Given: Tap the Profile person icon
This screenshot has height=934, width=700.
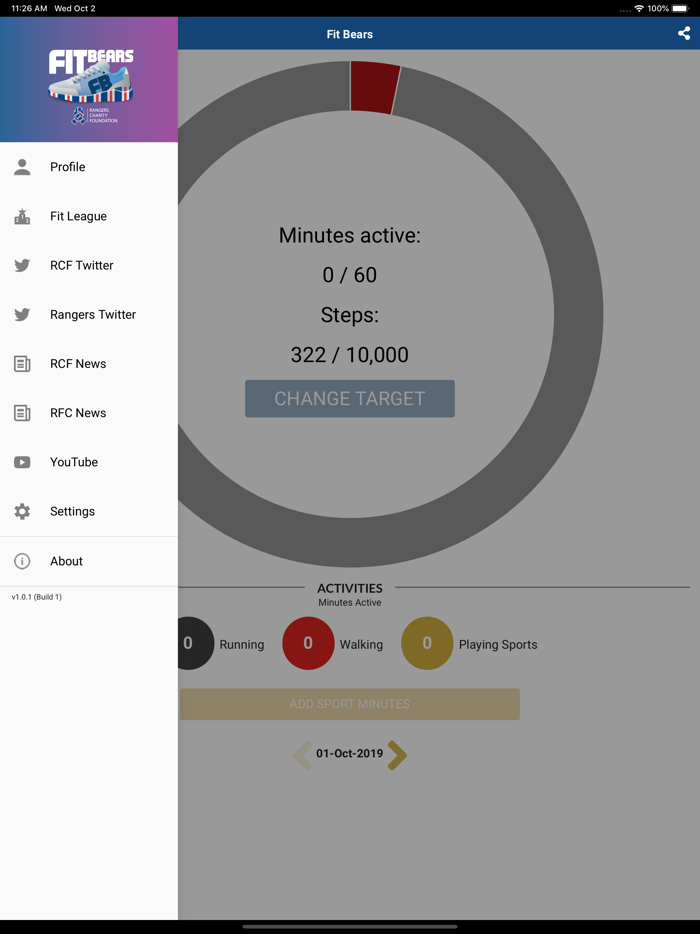Looking at the screenshot, I should (x=22, y=167).
